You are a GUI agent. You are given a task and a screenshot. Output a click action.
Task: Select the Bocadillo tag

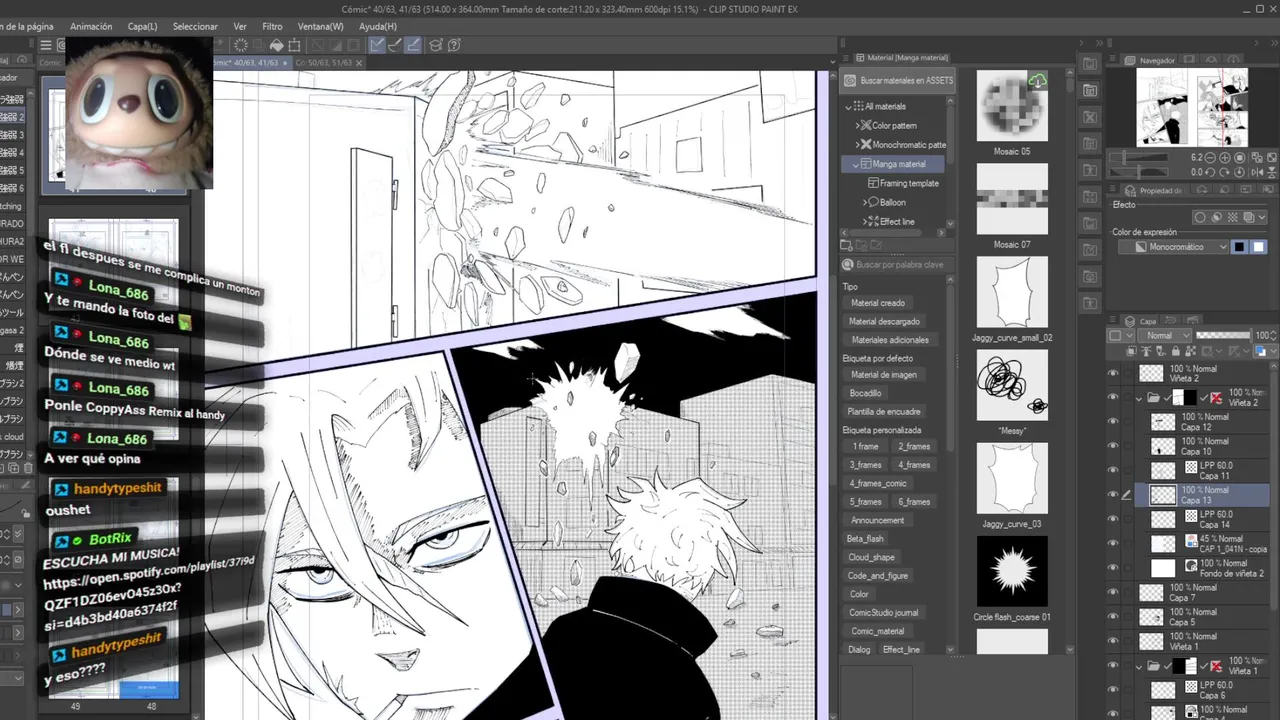click(x=865, y=393)
